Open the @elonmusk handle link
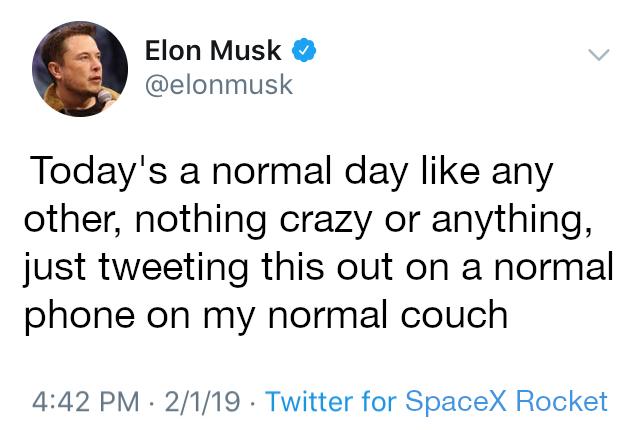Image resolution: width=640 pixels, height=430 pixels. [x=219, y=85]
